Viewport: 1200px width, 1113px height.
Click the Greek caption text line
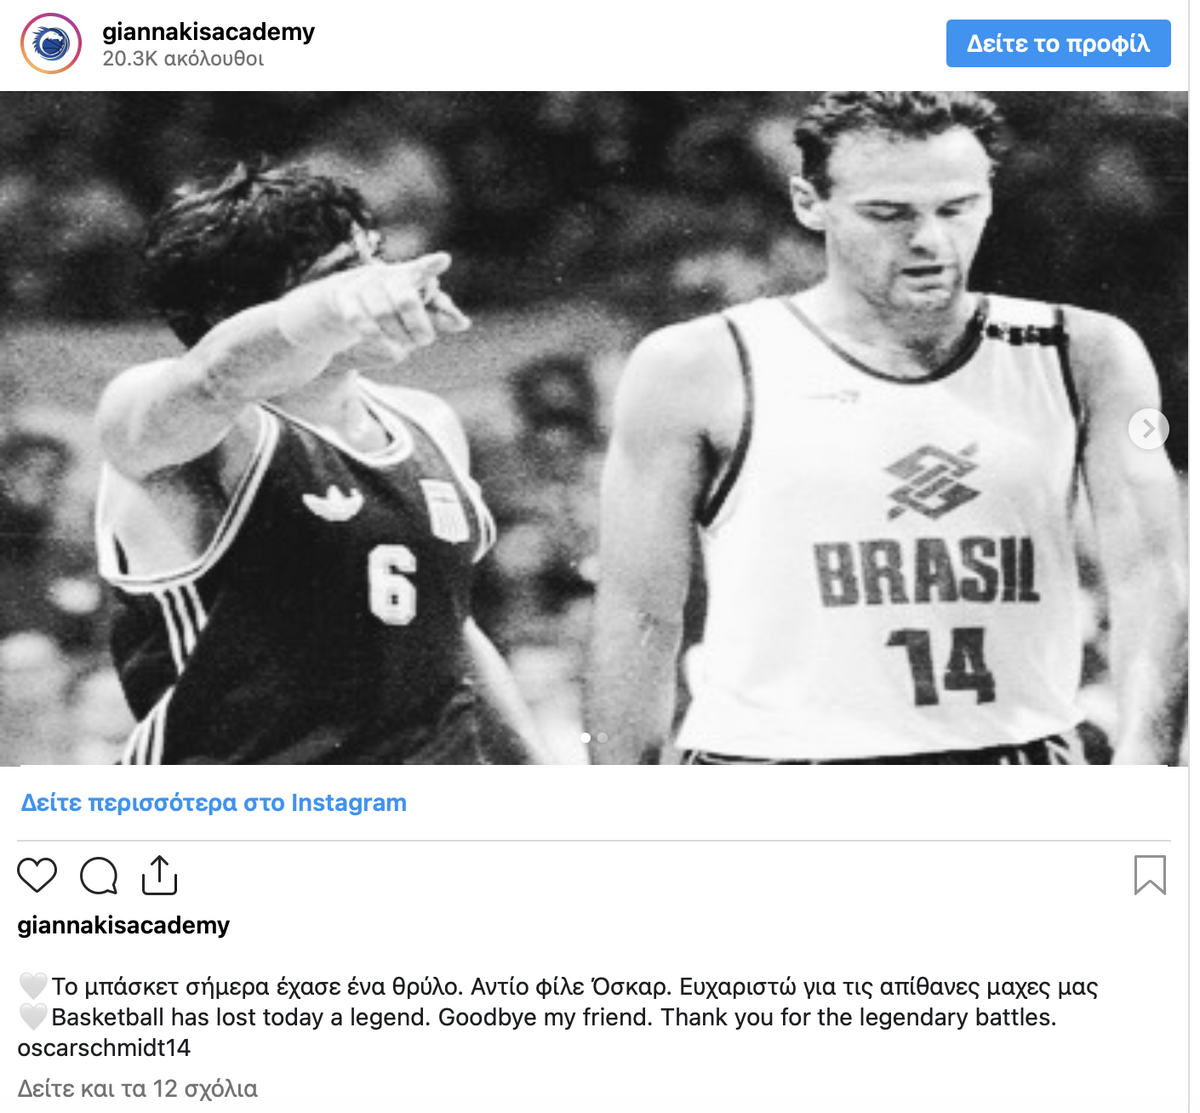pyautogui.click(x=574, y=987)
